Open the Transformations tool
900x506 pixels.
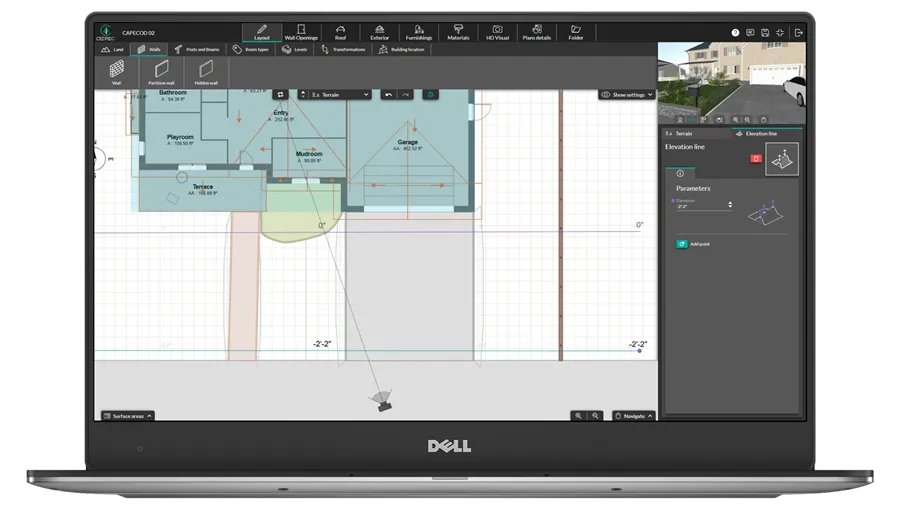coord(343,49)
